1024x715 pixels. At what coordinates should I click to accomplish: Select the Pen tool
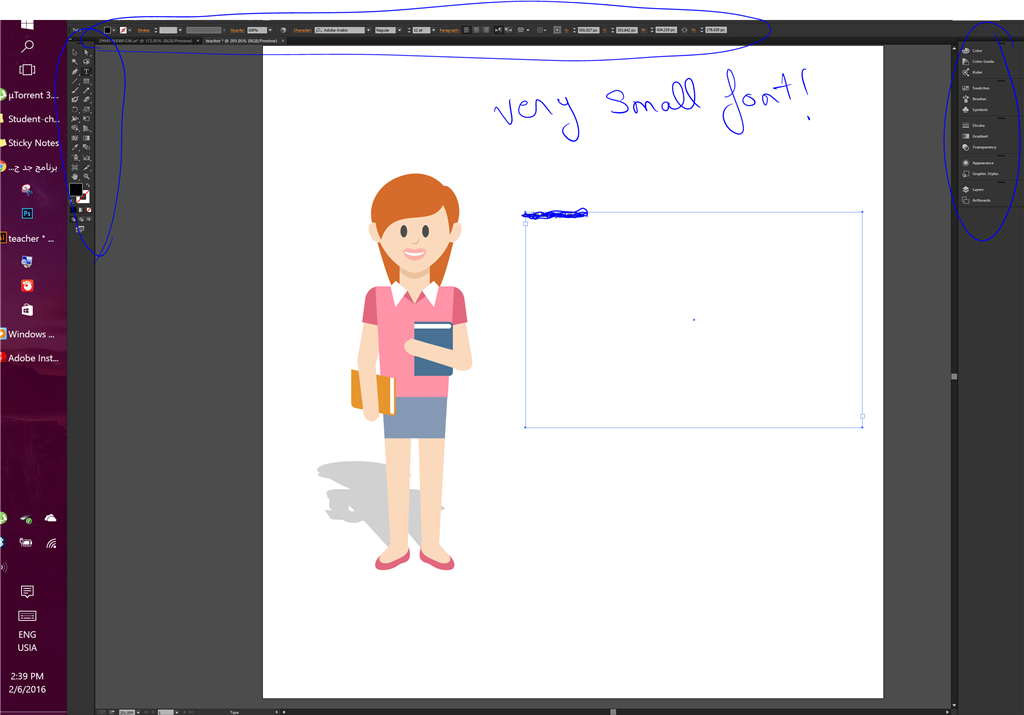click(74, 72)
